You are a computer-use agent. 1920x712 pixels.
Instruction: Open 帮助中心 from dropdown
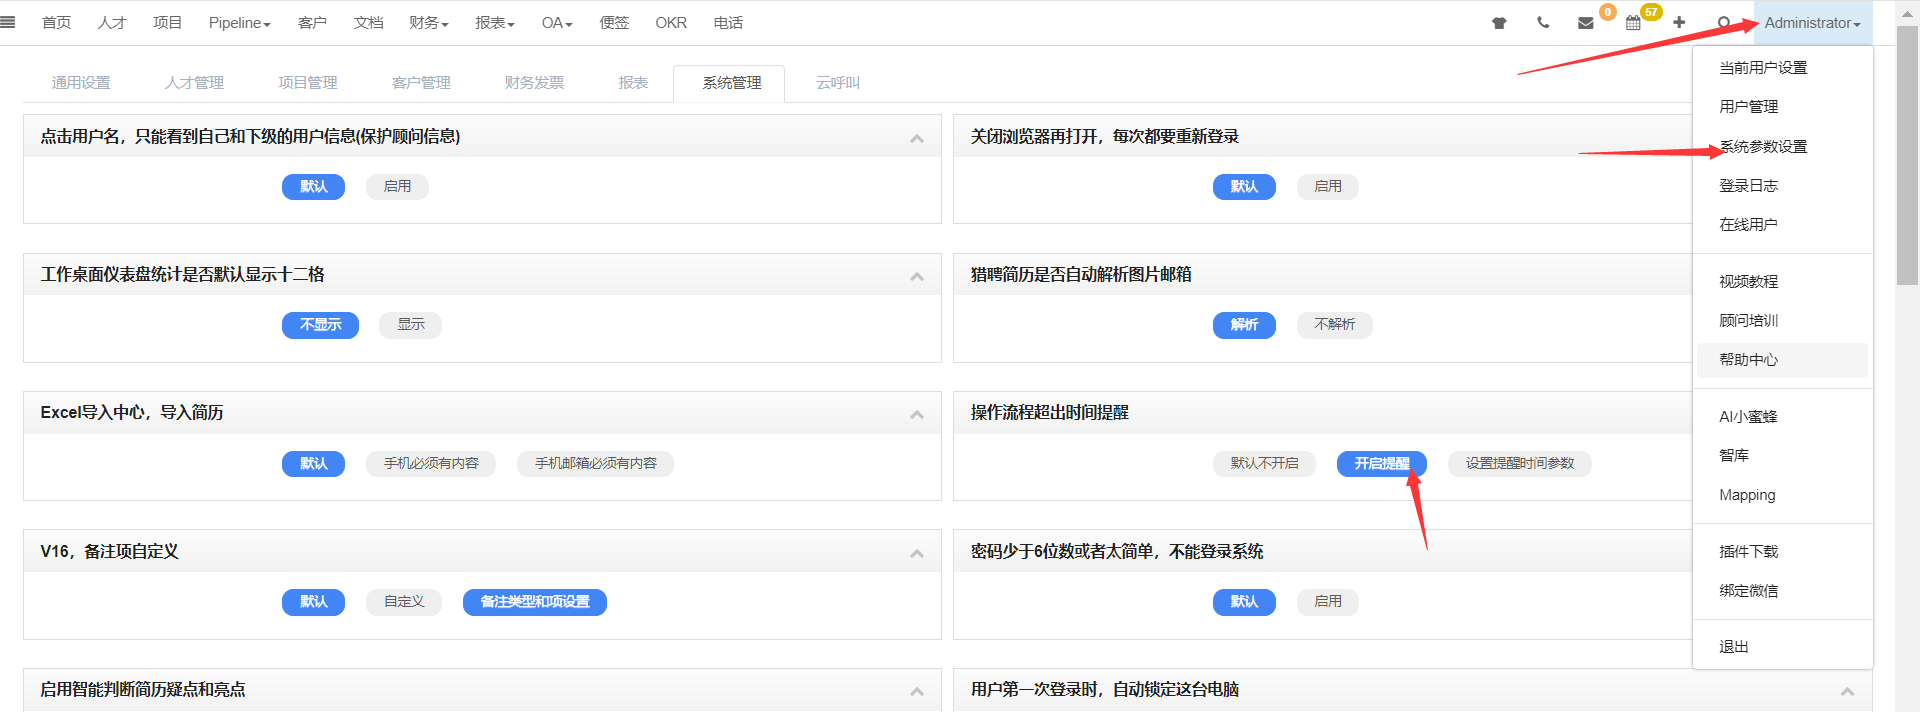(x=1782, y=360)
